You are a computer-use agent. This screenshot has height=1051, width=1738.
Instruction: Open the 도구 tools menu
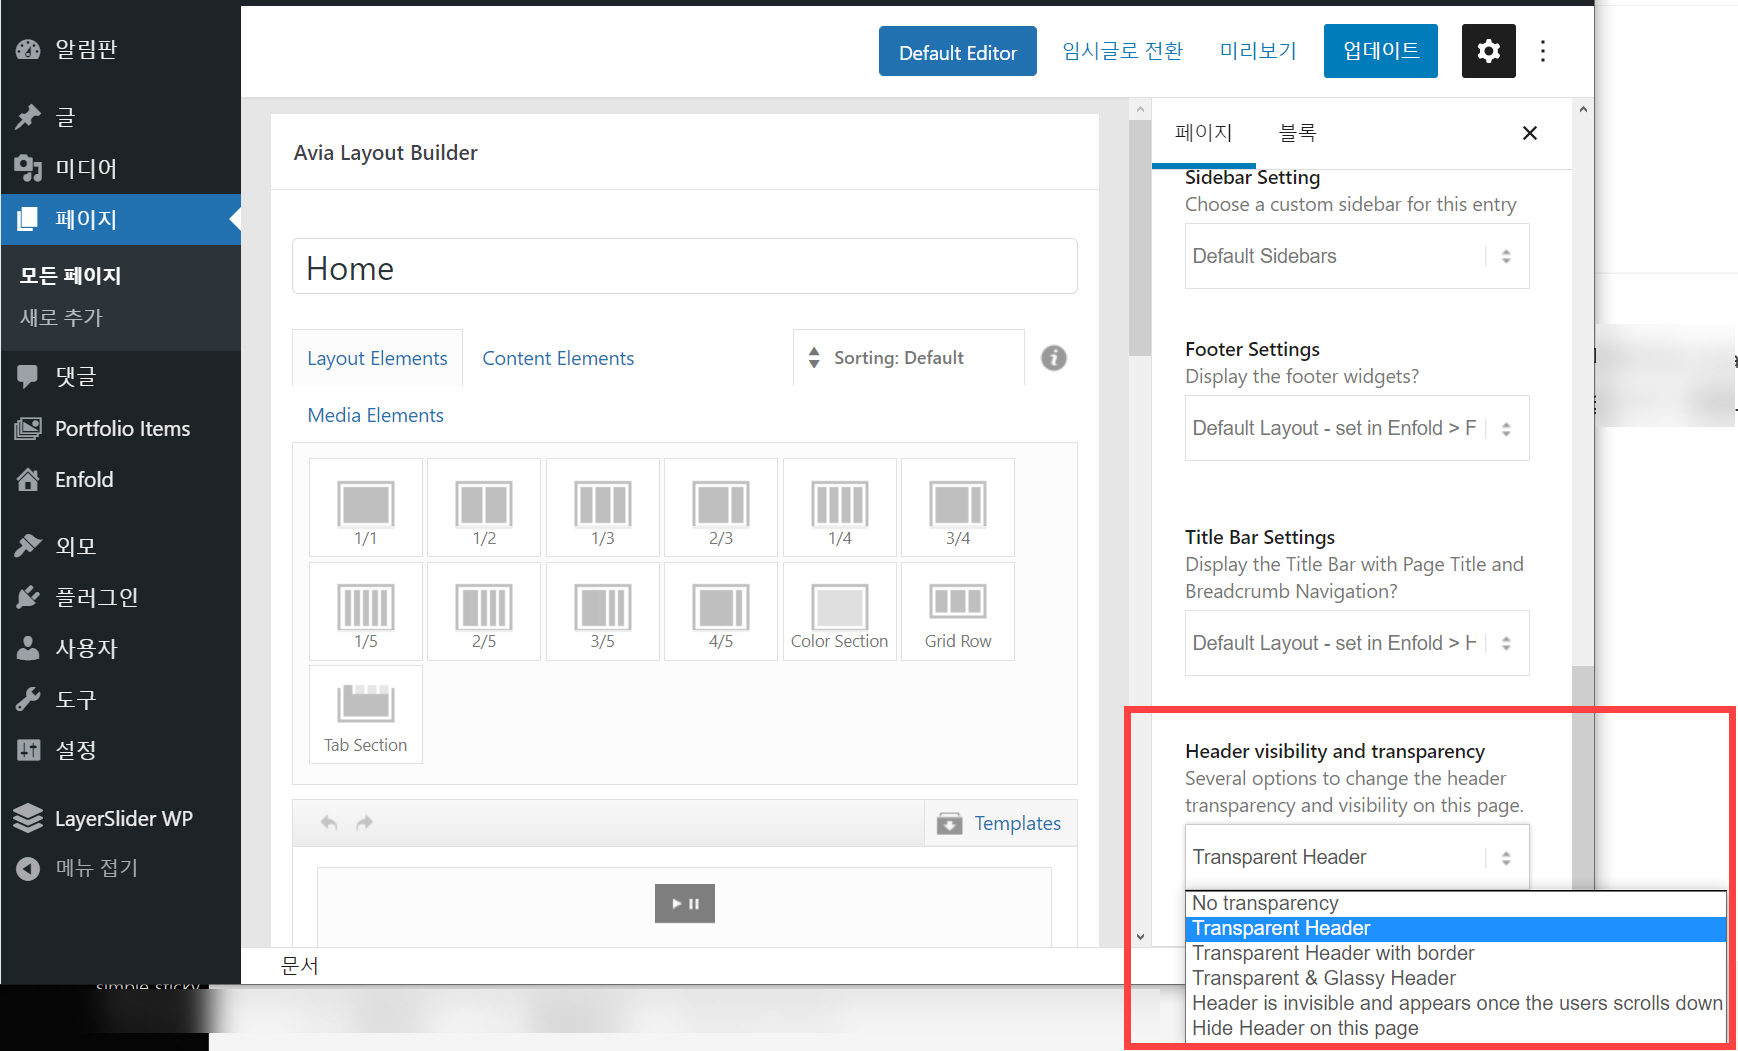120,699
